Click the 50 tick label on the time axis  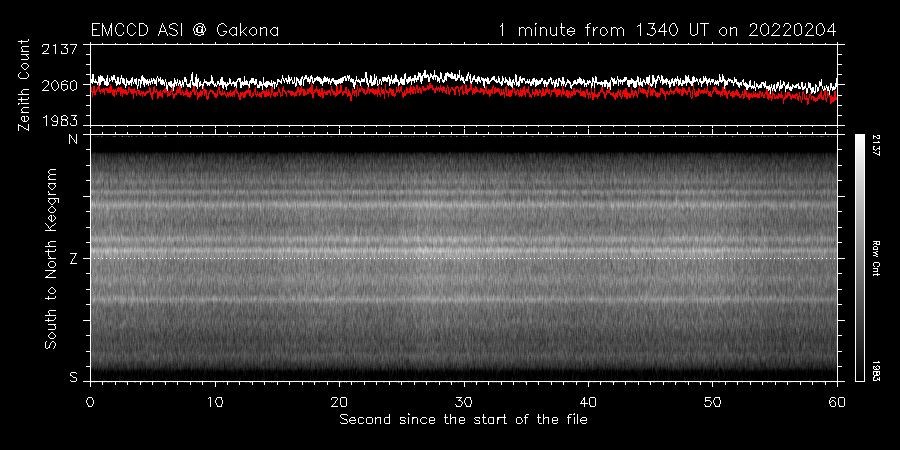coord(712,401)
